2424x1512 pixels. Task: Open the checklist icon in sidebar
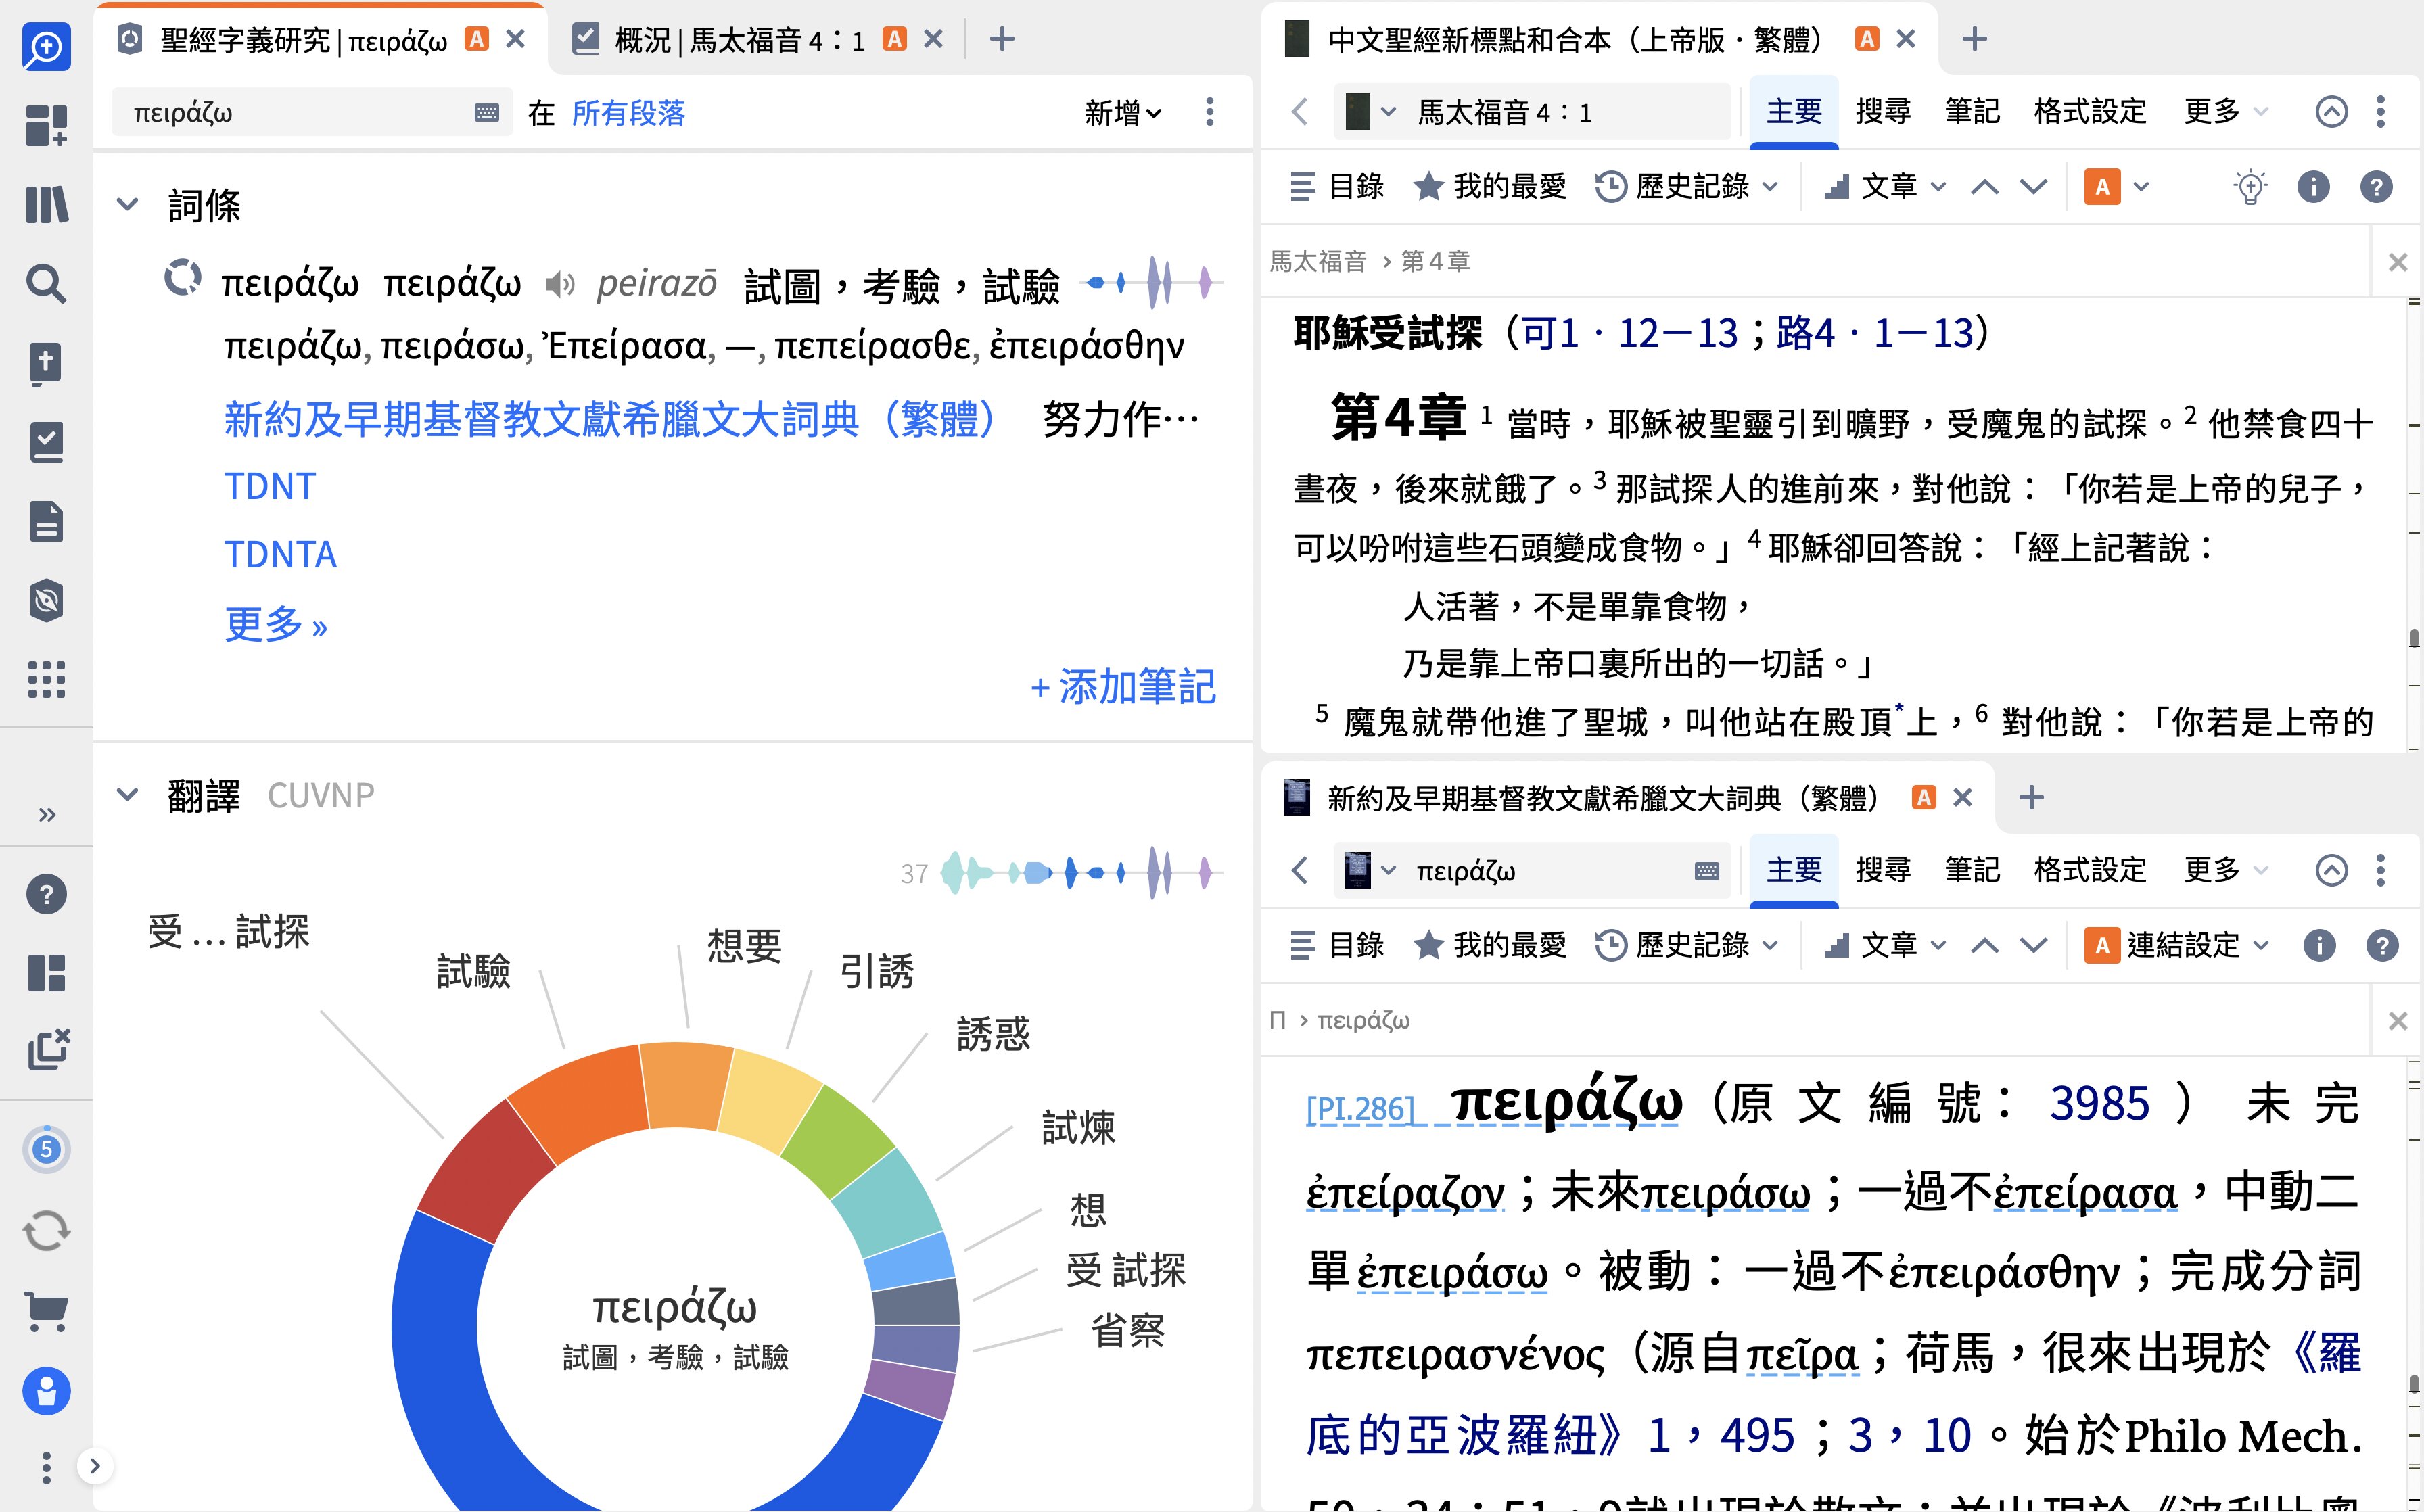[46, 442]
